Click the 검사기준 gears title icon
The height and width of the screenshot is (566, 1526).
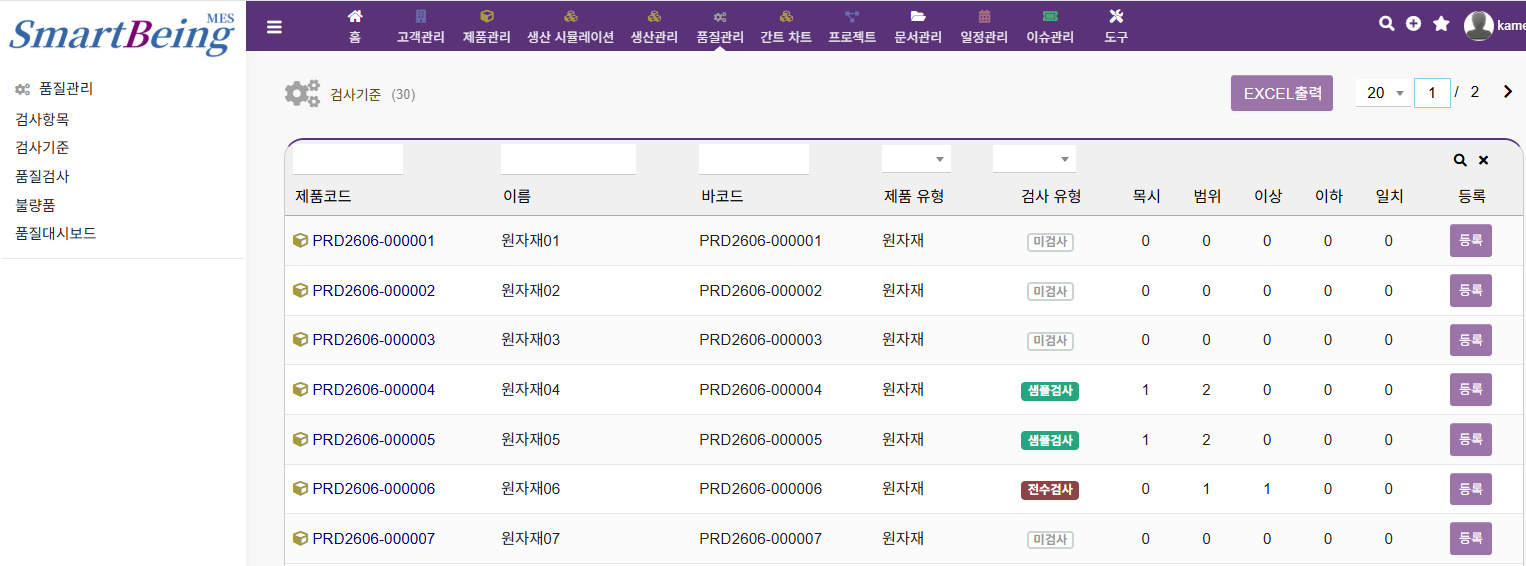click(x=302, y=93)
